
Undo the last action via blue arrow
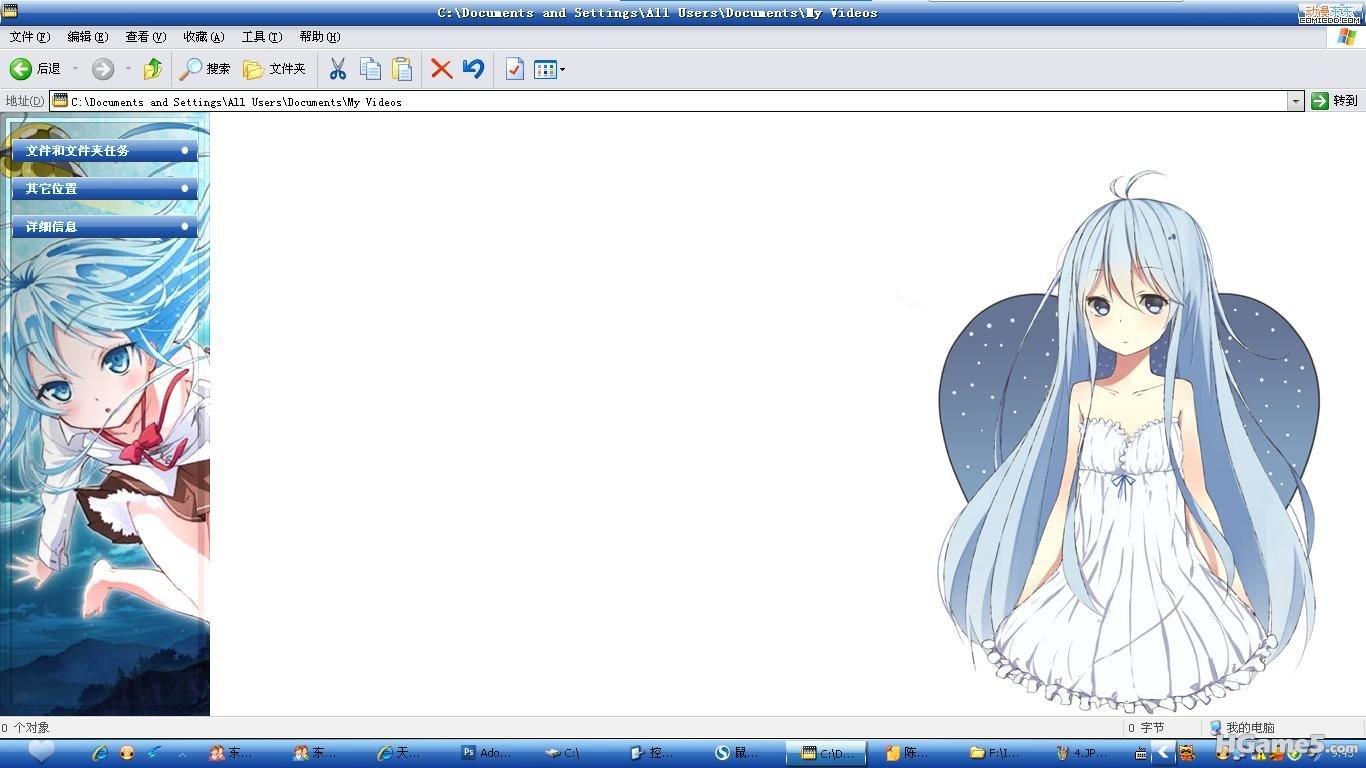tap(474, 69)
